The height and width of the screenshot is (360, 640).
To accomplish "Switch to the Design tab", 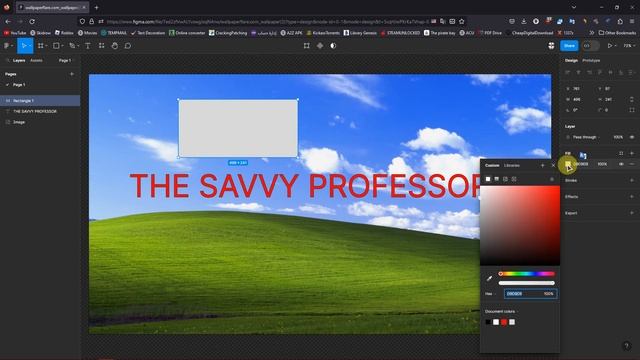I will pyautogui.click(x=571, y=60).
